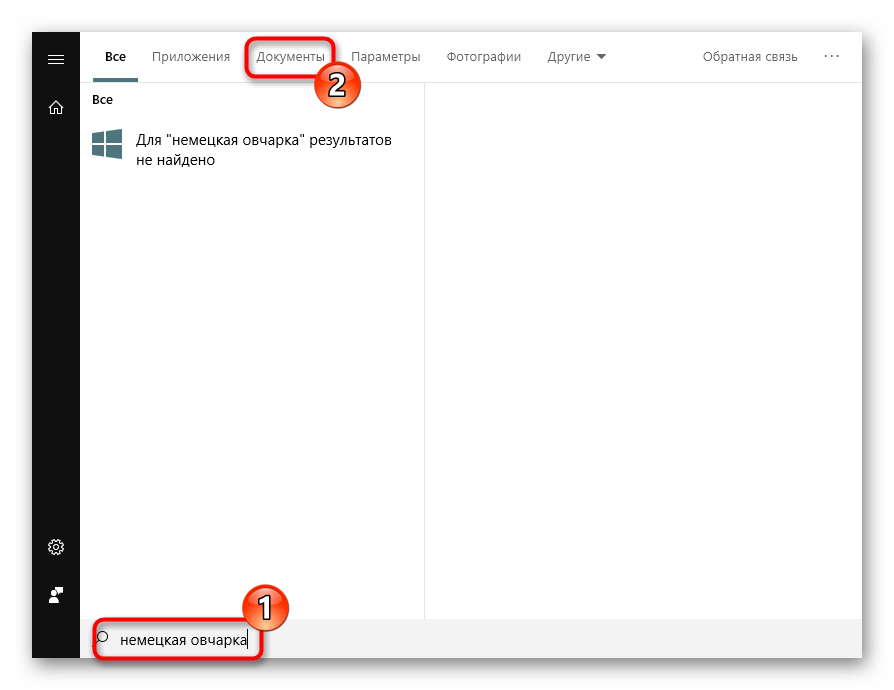Click the Все results section heading
Image resolution: width=894 pixels, height=690 pixels.
[x=103, y=99]
